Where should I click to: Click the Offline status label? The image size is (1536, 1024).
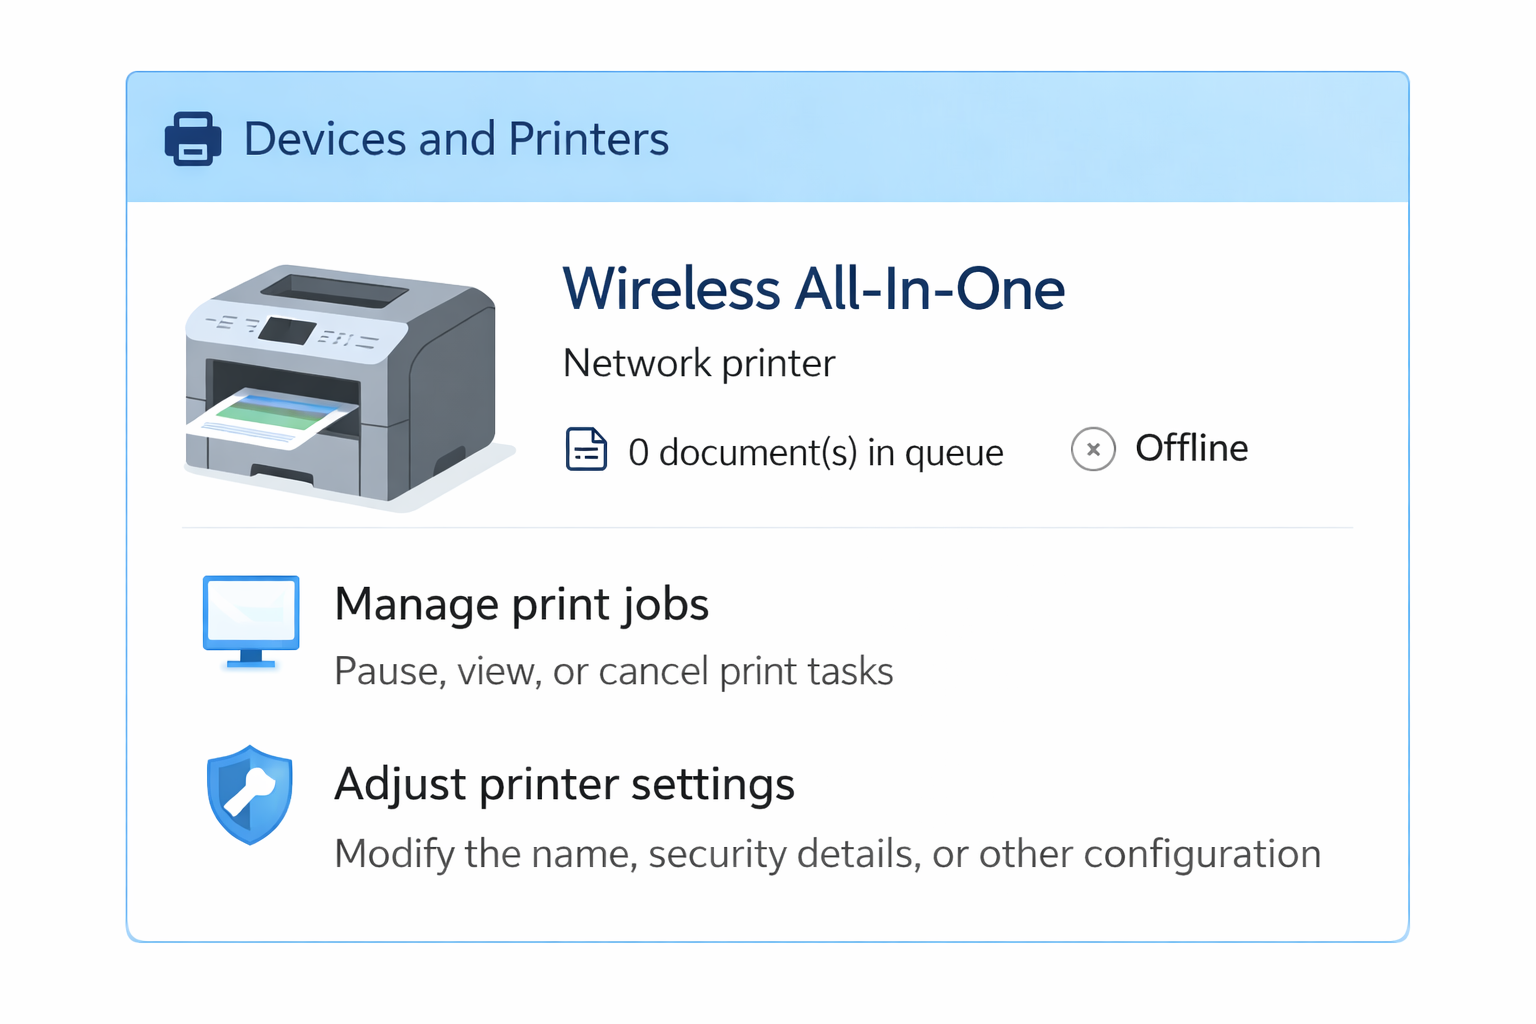point(1191,448)
